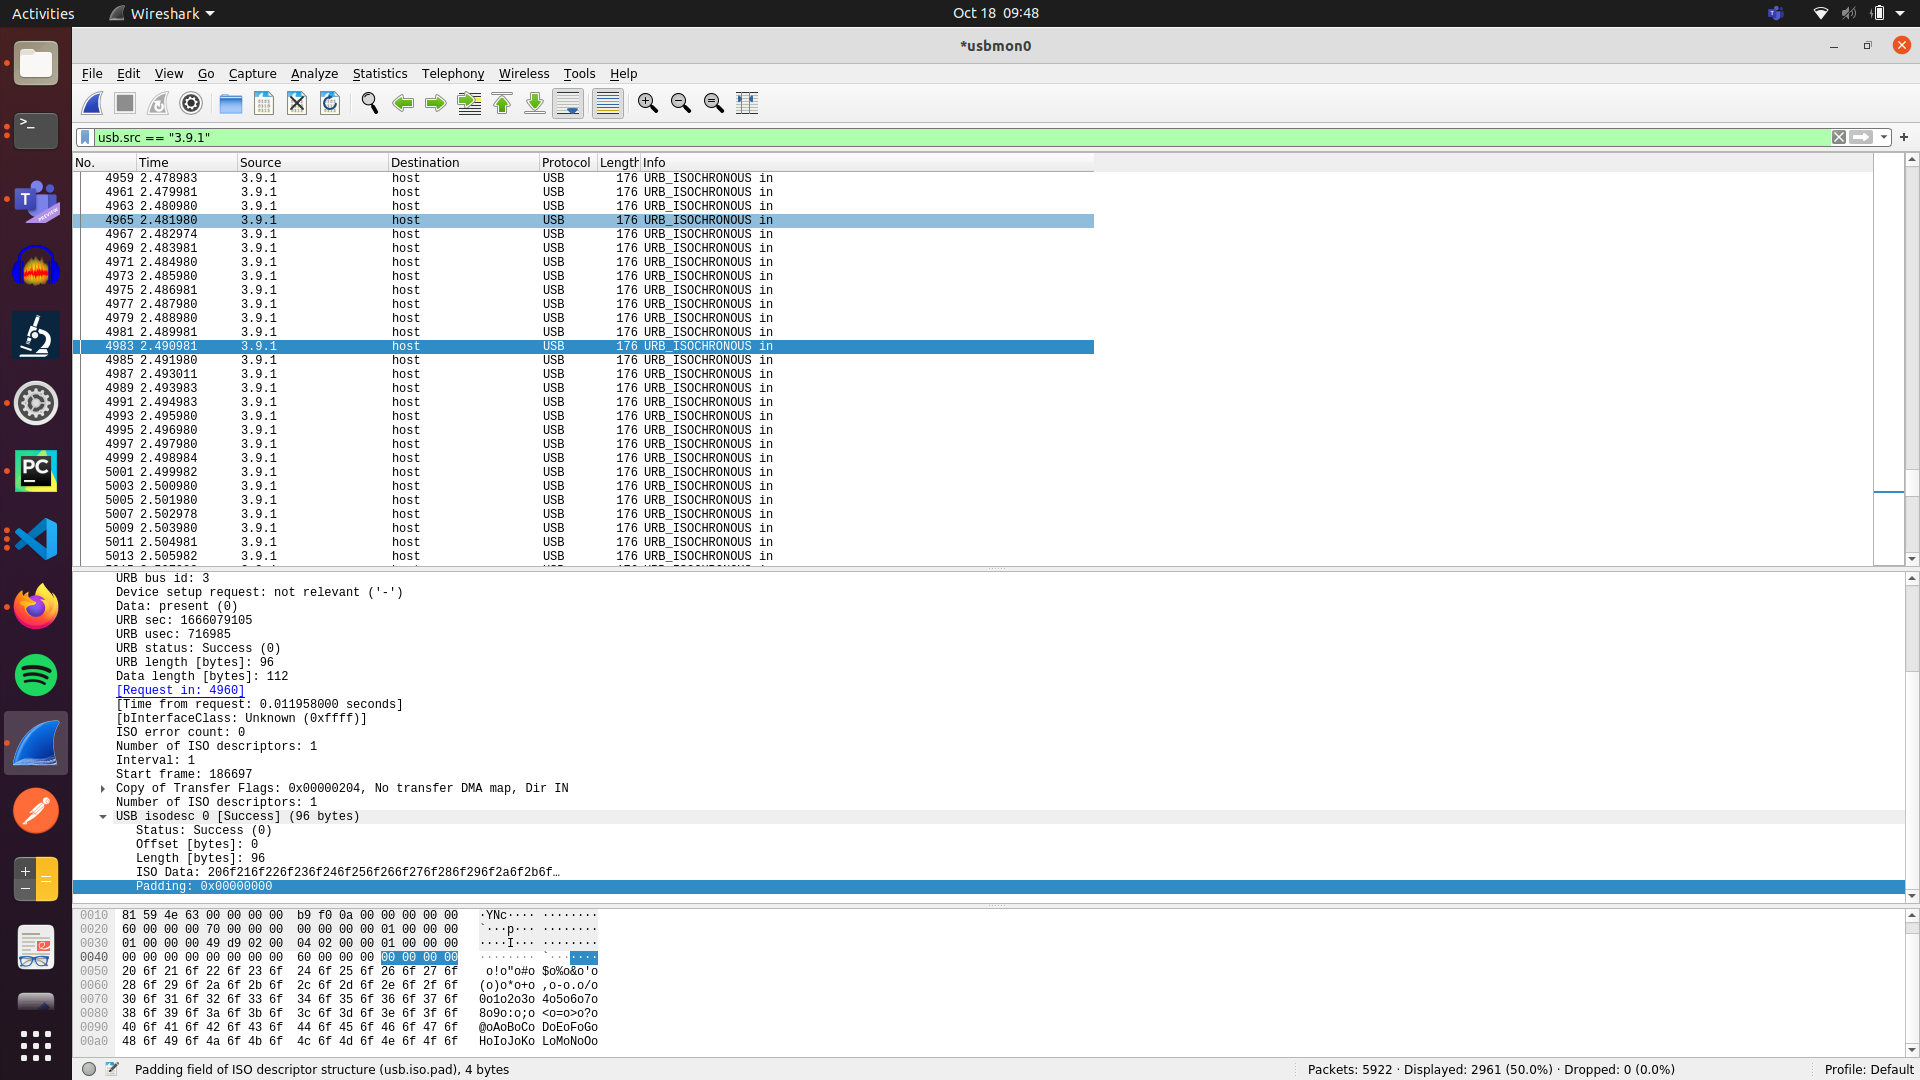The width and height of the screenshot is (1920, 1080).
Task: Open the Telephony menu
Action: 453,73
